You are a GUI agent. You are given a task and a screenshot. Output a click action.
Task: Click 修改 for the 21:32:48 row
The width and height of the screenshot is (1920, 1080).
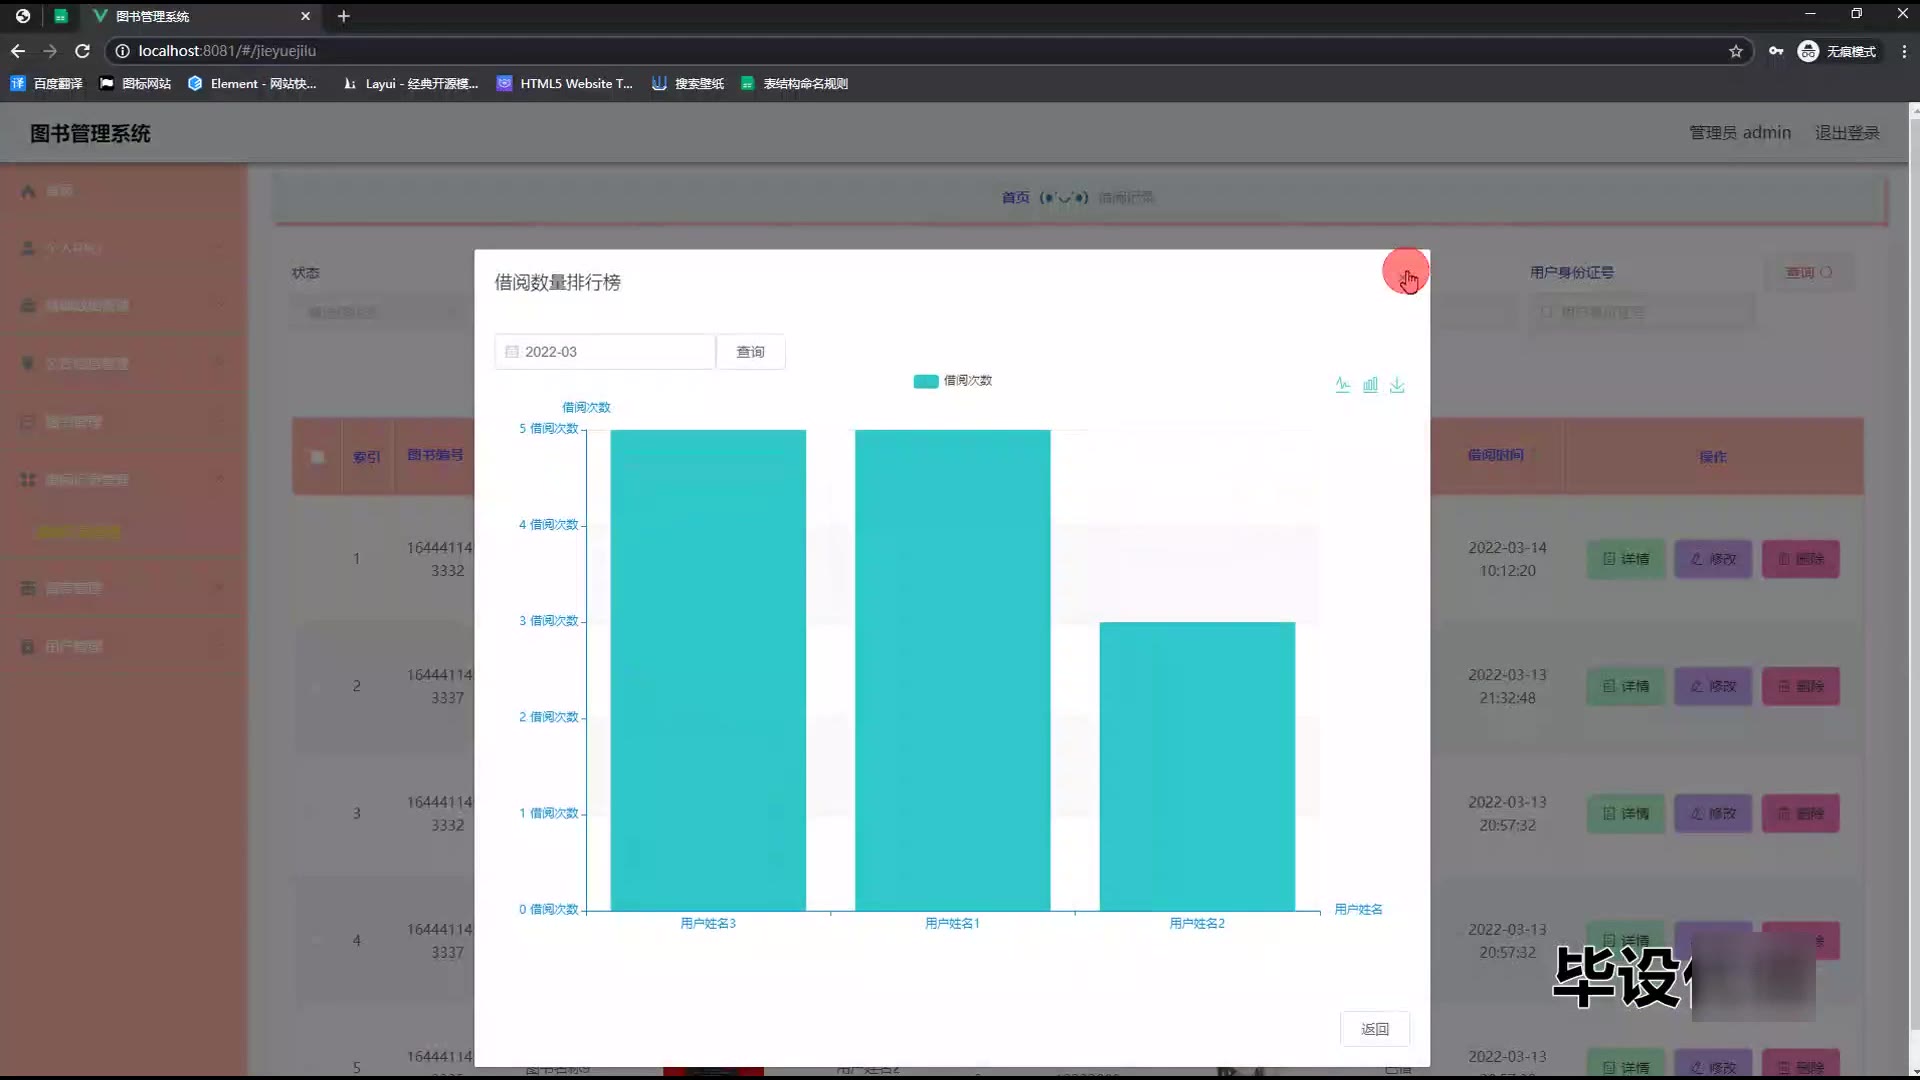[x=1713, y=686]
